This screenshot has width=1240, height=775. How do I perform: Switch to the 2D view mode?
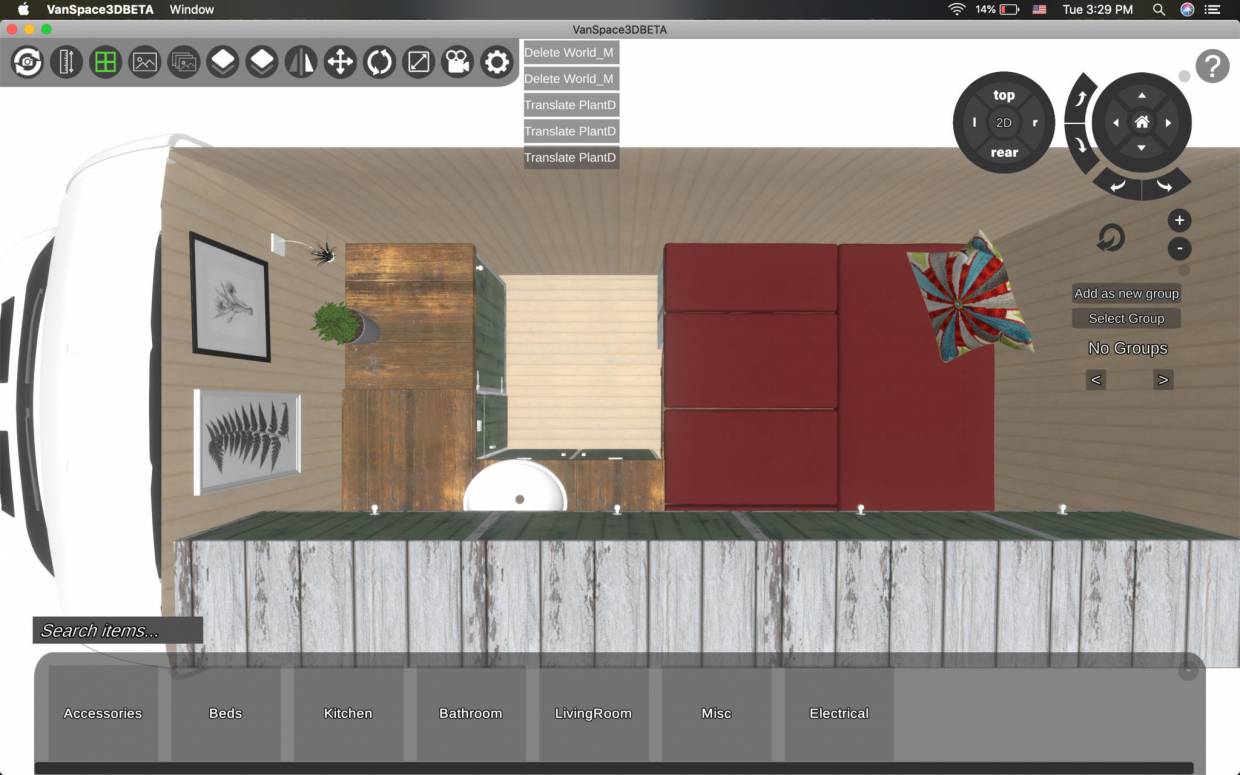coord(1003,122)
